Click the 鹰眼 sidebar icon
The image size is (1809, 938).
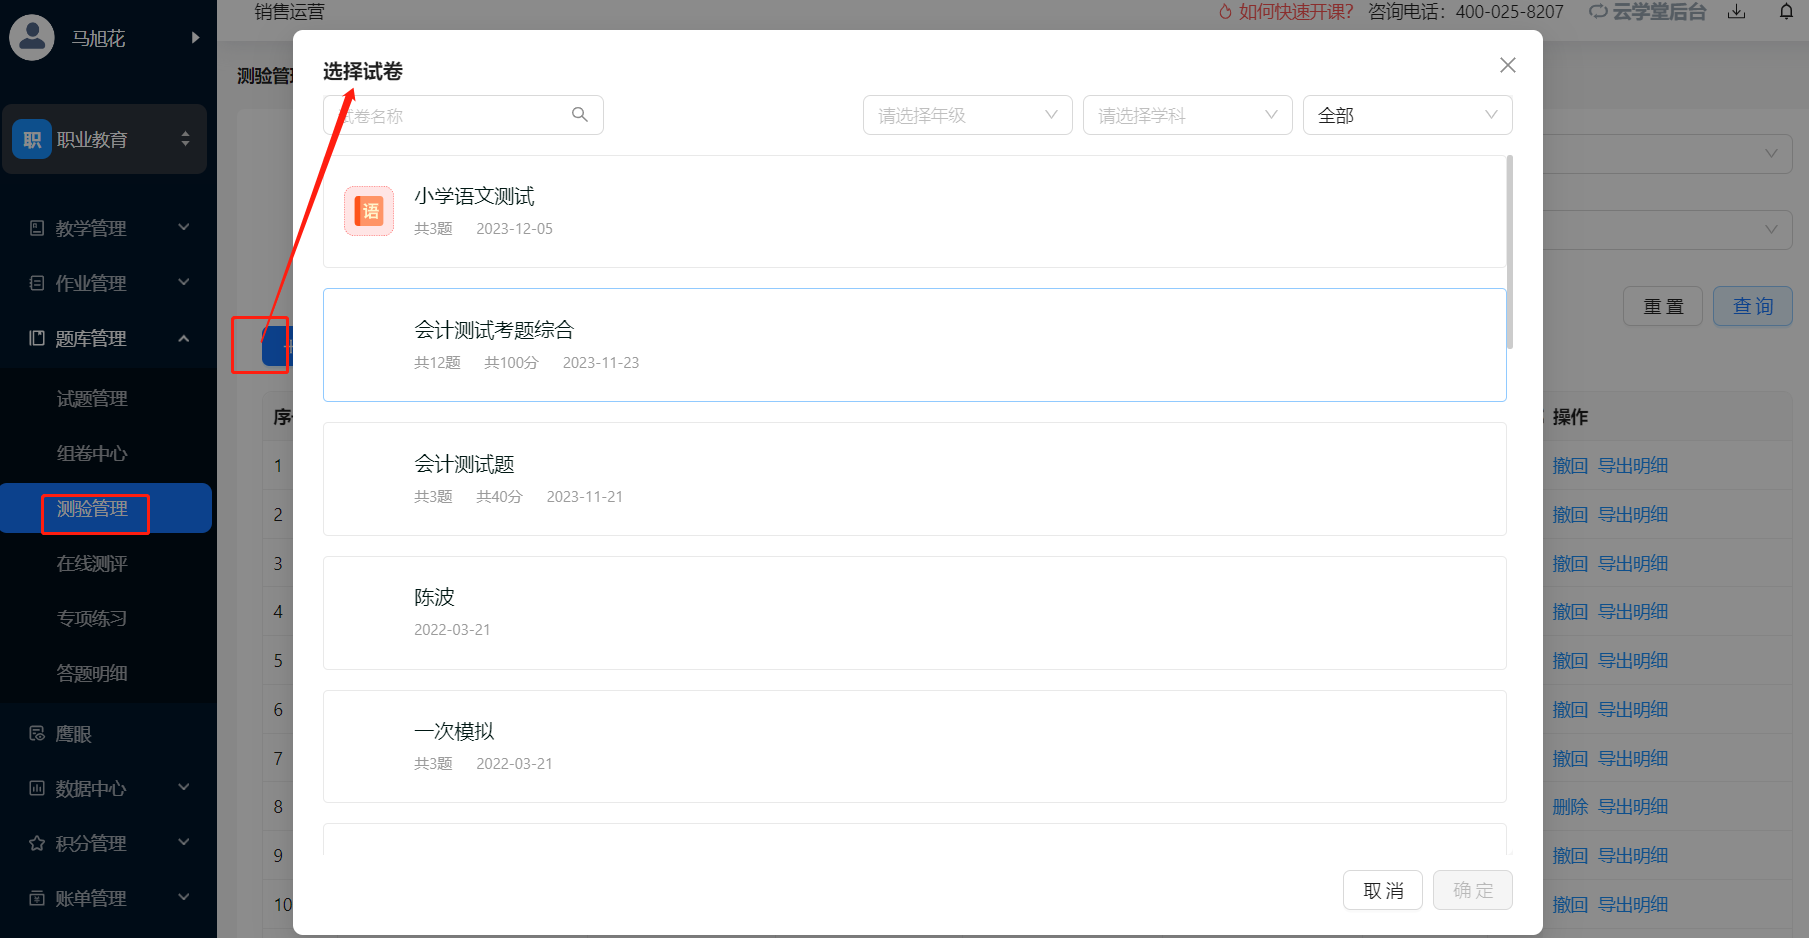(x=37, y=734)
